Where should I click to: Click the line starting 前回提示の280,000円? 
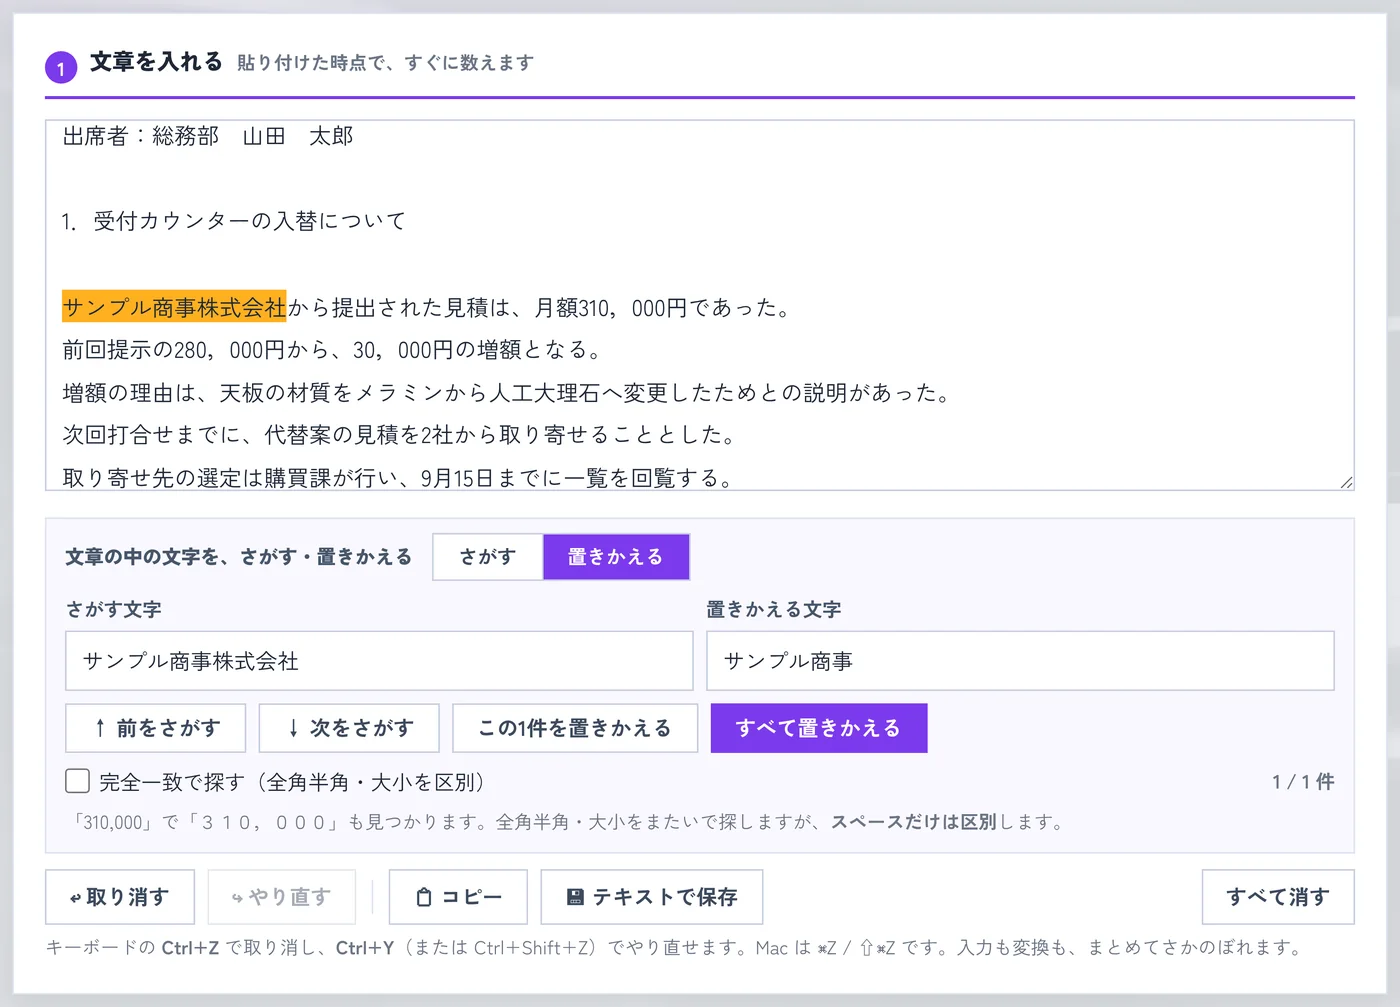(x=333, y=350)
